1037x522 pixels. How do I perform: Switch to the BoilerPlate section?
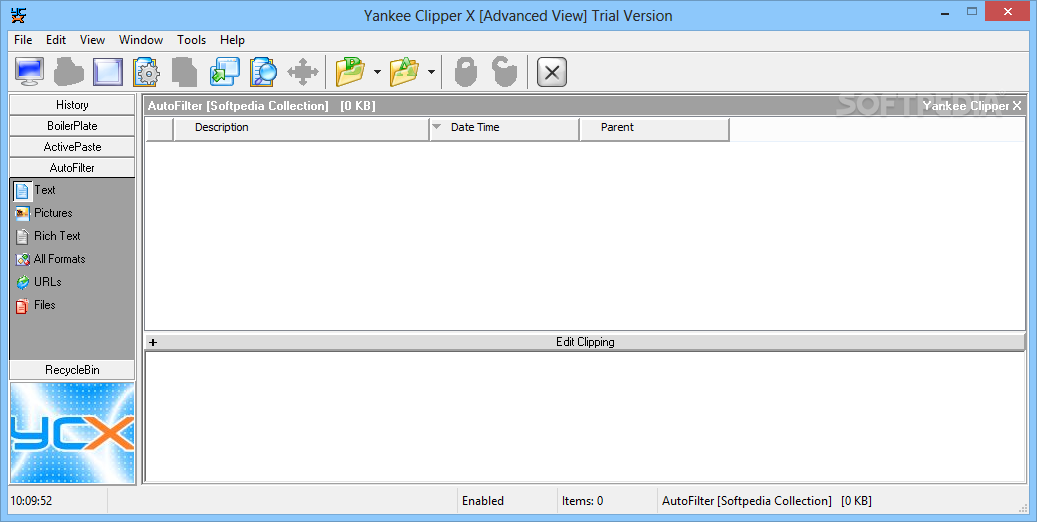[72, 126]
